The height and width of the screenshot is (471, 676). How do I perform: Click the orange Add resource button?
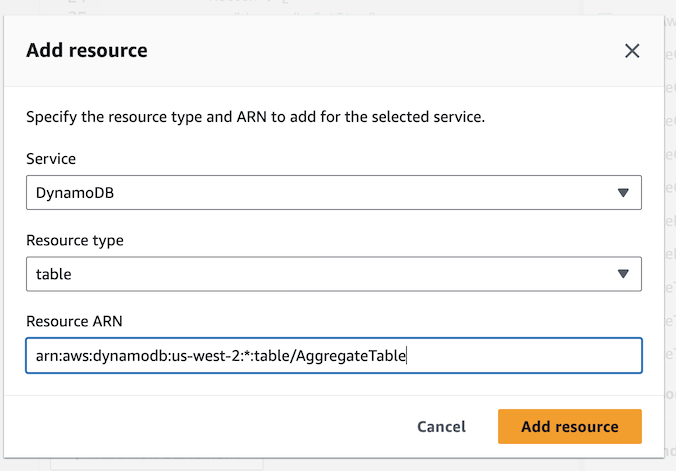click(x=570, y=427)
